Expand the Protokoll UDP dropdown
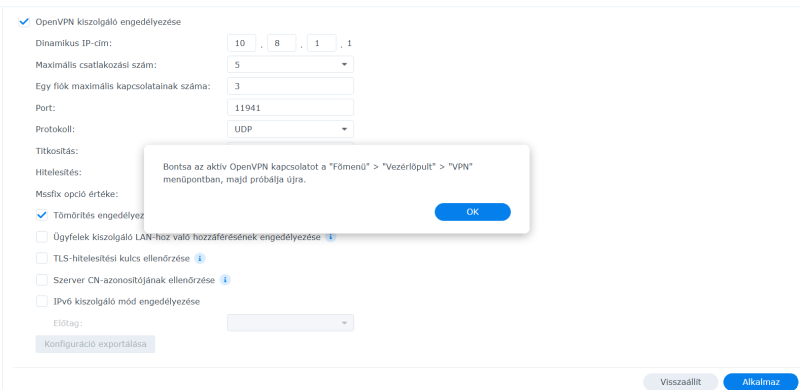The image size is (800, 390). pyautogui.click(x=290, y=129)
